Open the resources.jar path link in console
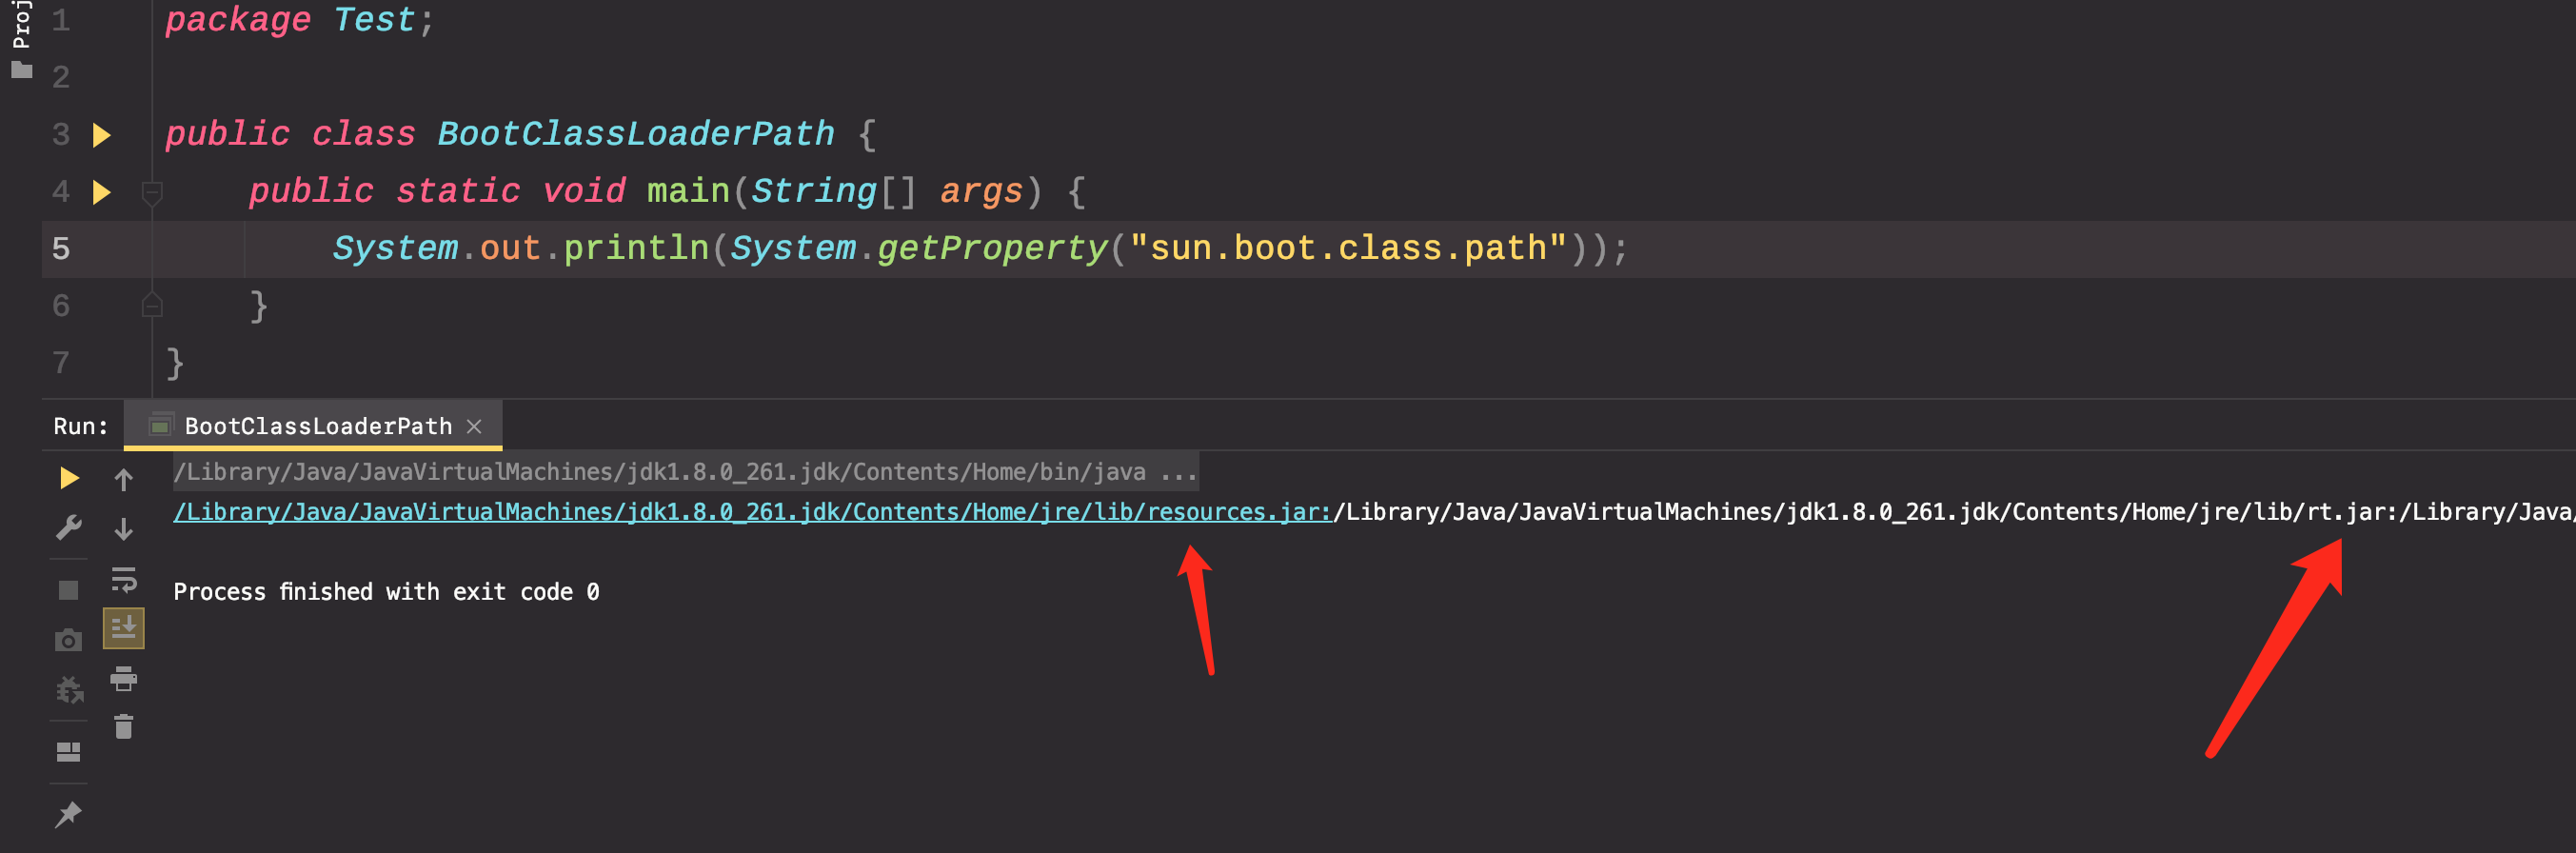The width and height of the screenshot is (2576, 853). click(x=752, y=512)
